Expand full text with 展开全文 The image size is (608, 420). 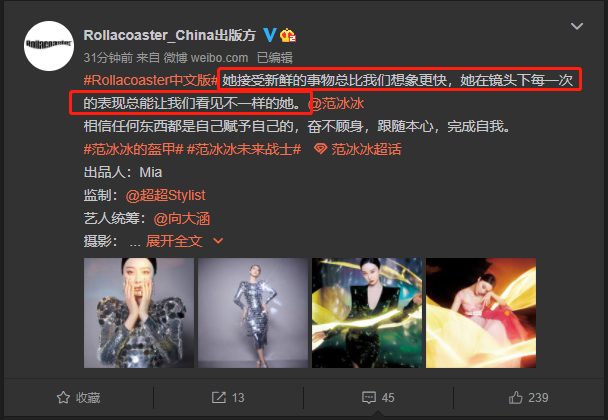(174, 241)
